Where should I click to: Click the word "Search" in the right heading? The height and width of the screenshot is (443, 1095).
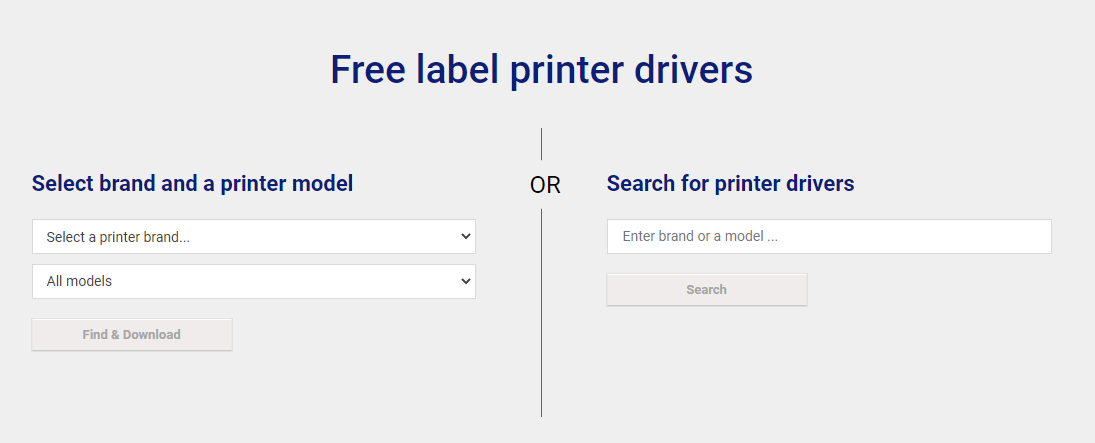coord(640,184)
